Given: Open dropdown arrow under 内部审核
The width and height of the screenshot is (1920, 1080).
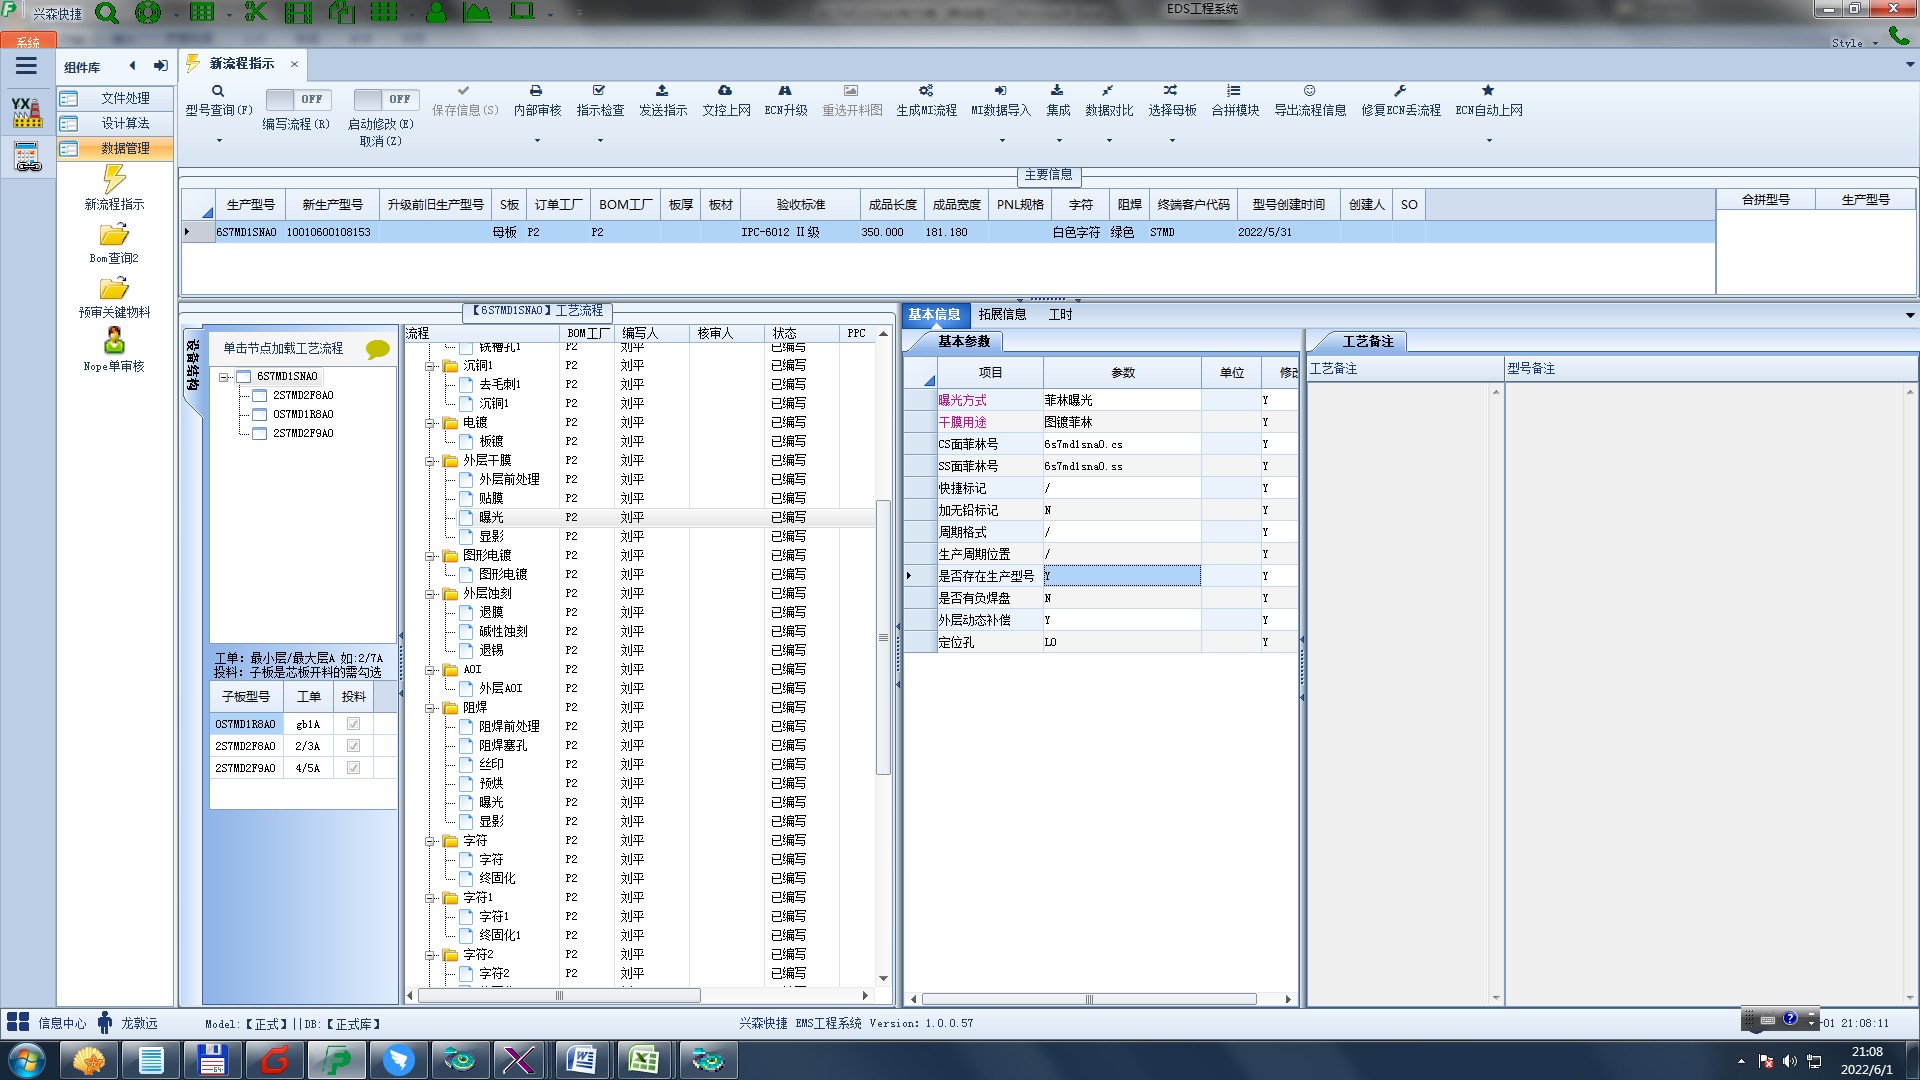Looking at the screenshot, I should [x=537, y=141].
